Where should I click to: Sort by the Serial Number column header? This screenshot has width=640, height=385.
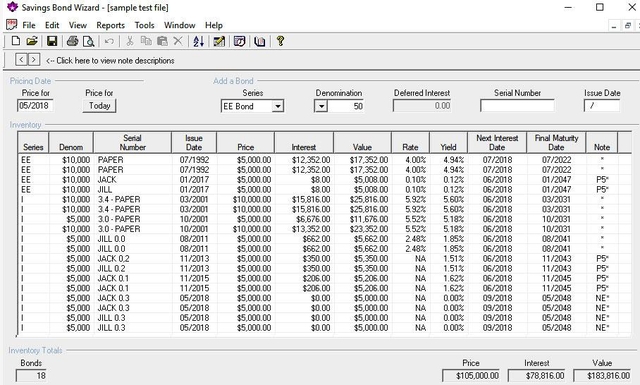[132, 142]
